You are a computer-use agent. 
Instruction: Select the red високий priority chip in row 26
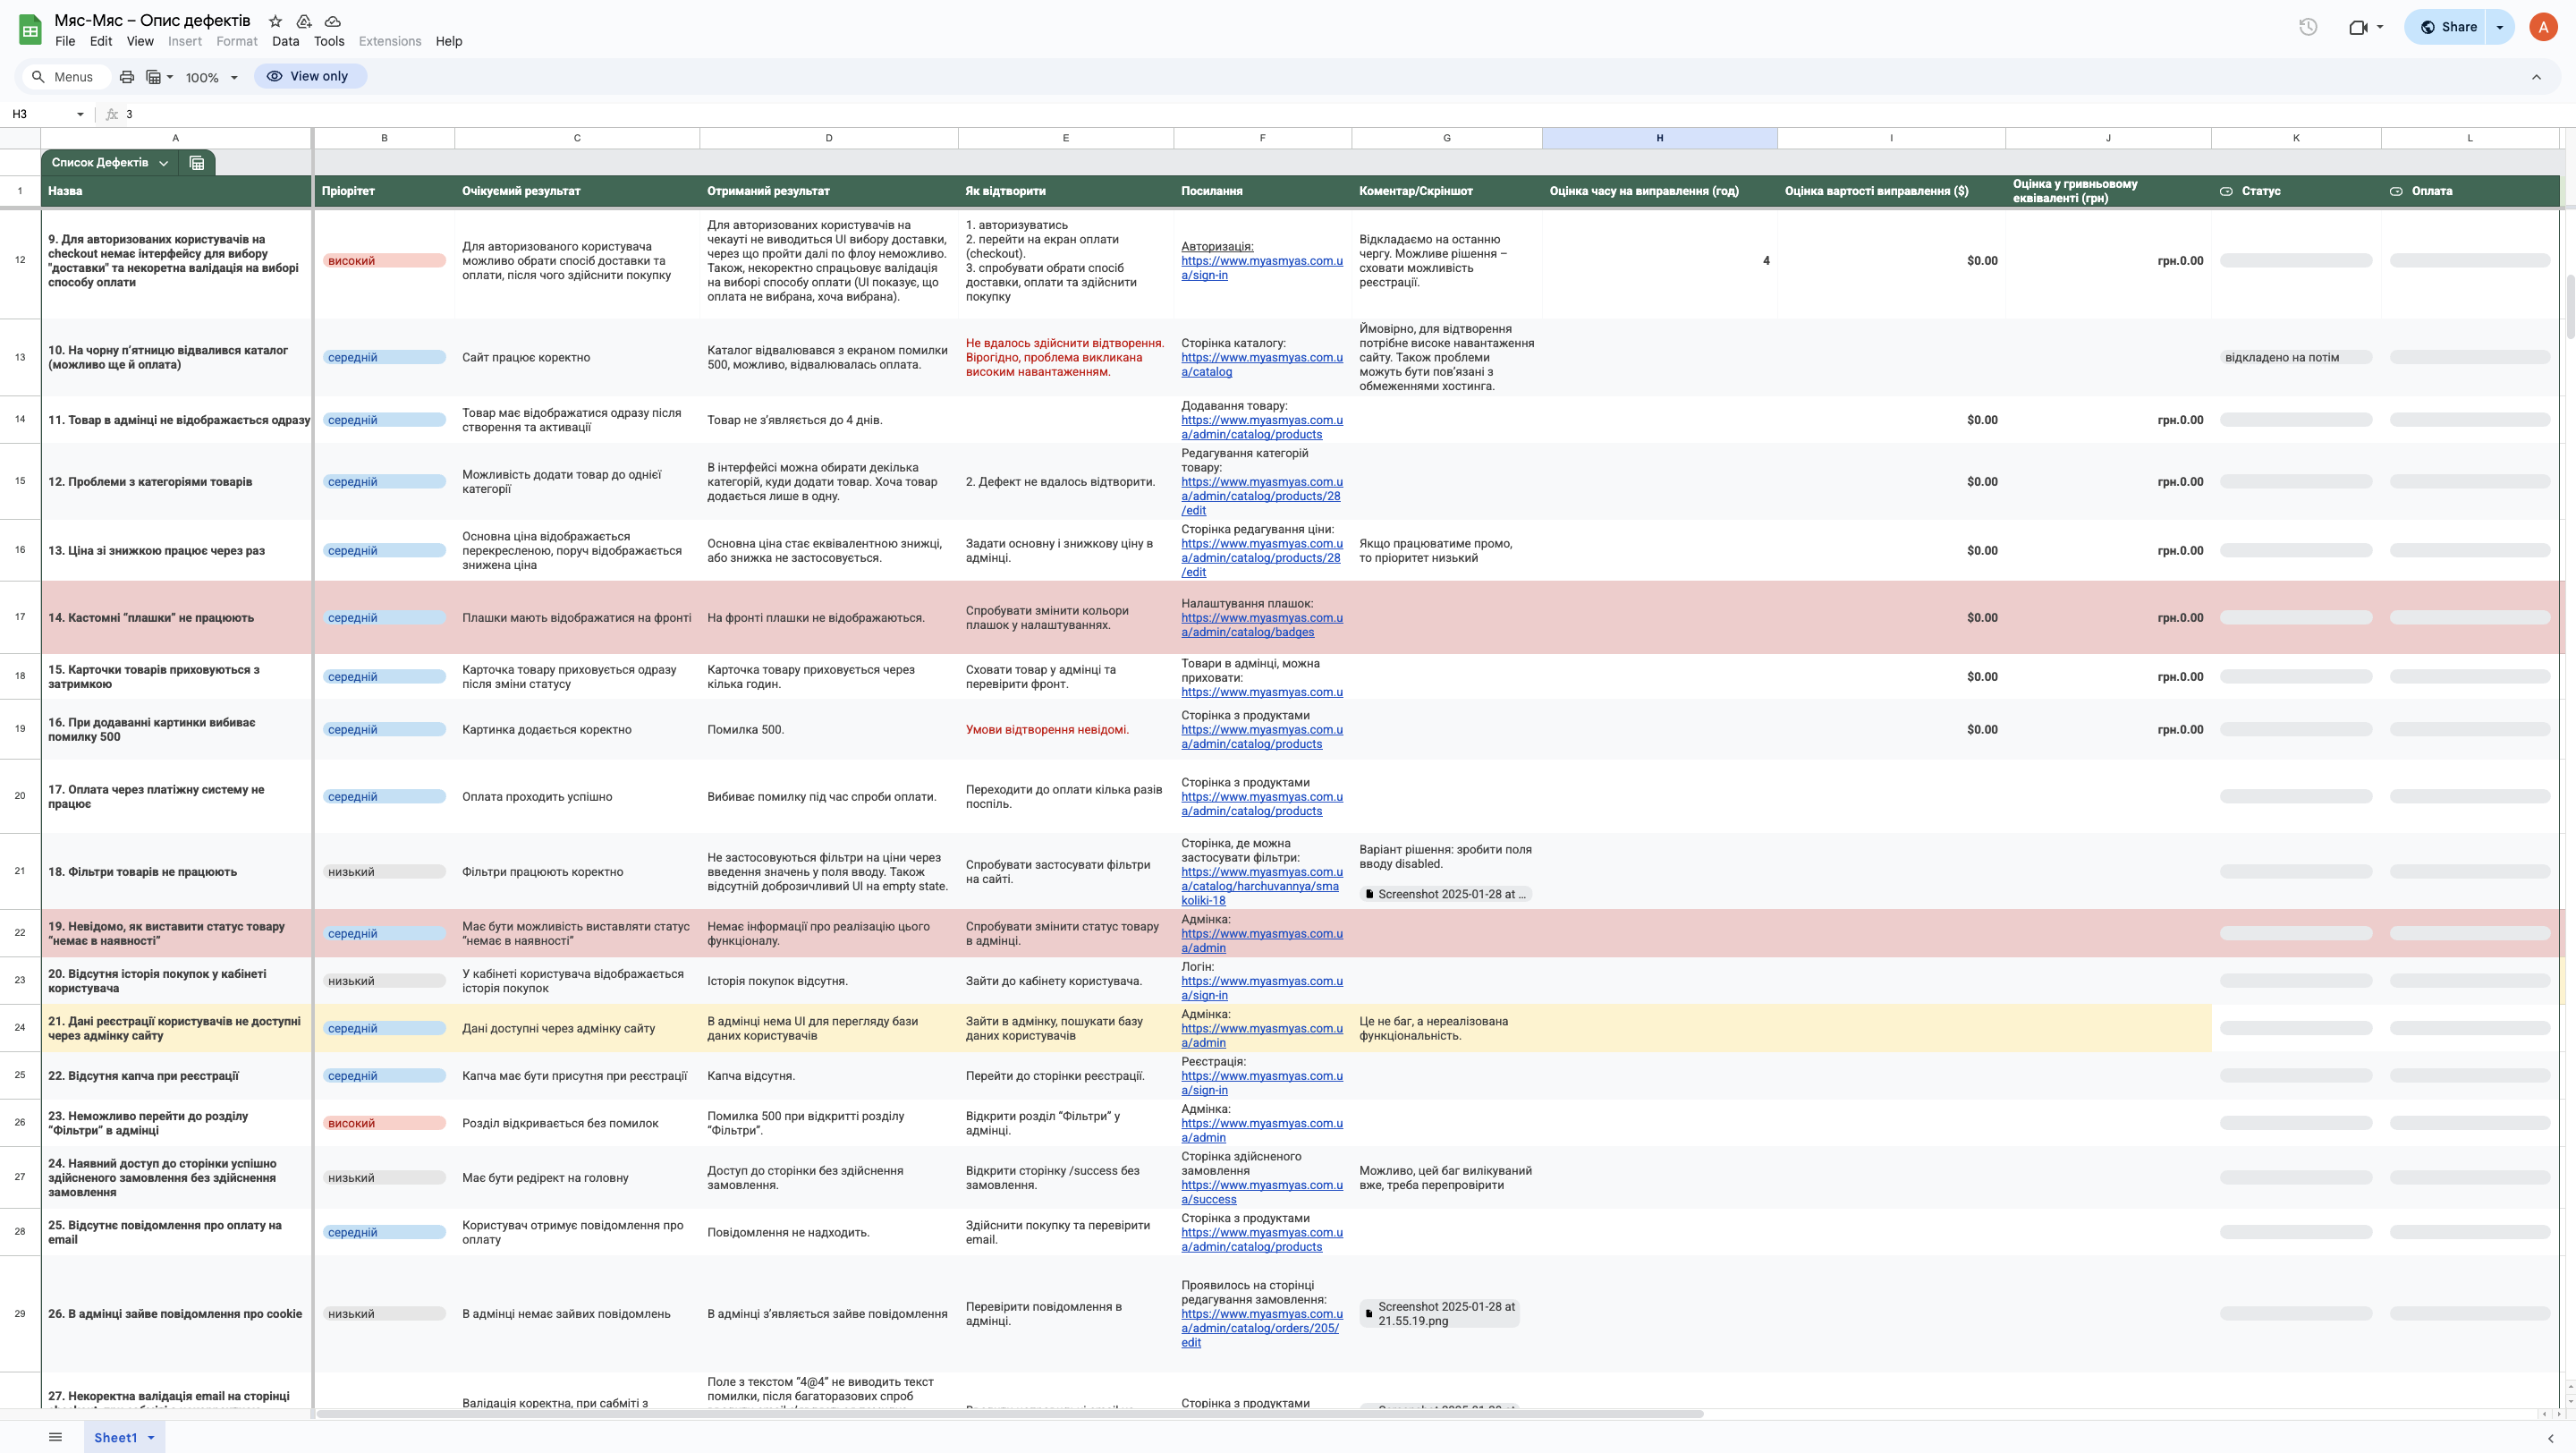tap(384, 1123)
